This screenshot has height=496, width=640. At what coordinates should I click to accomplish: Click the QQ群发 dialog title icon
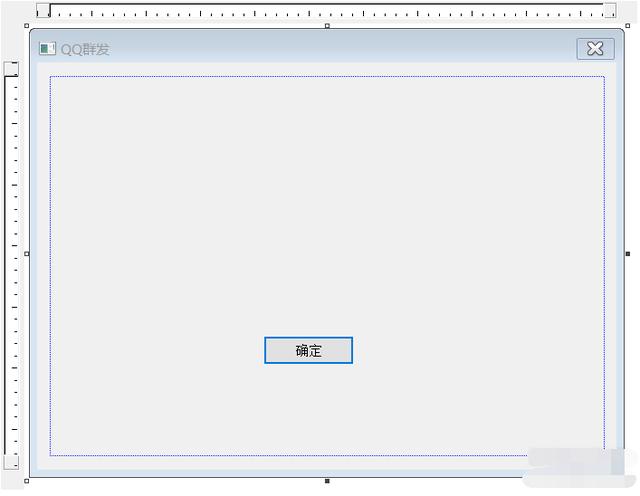(x=47, y=49)
